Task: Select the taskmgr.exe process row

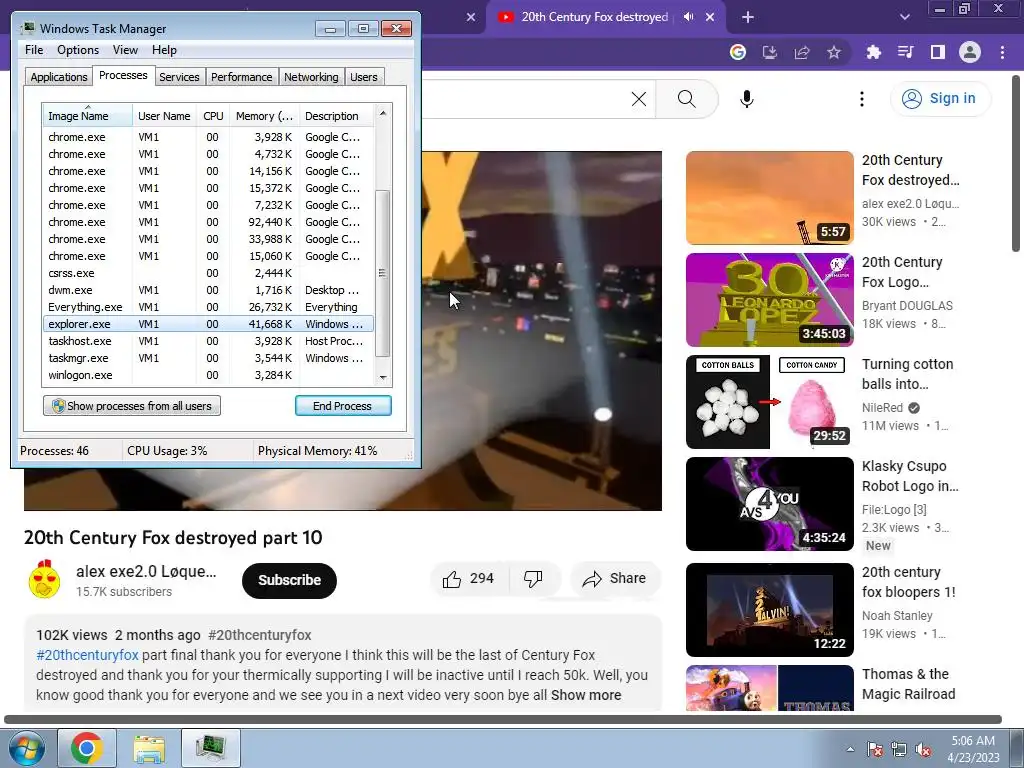Action: 208,358
